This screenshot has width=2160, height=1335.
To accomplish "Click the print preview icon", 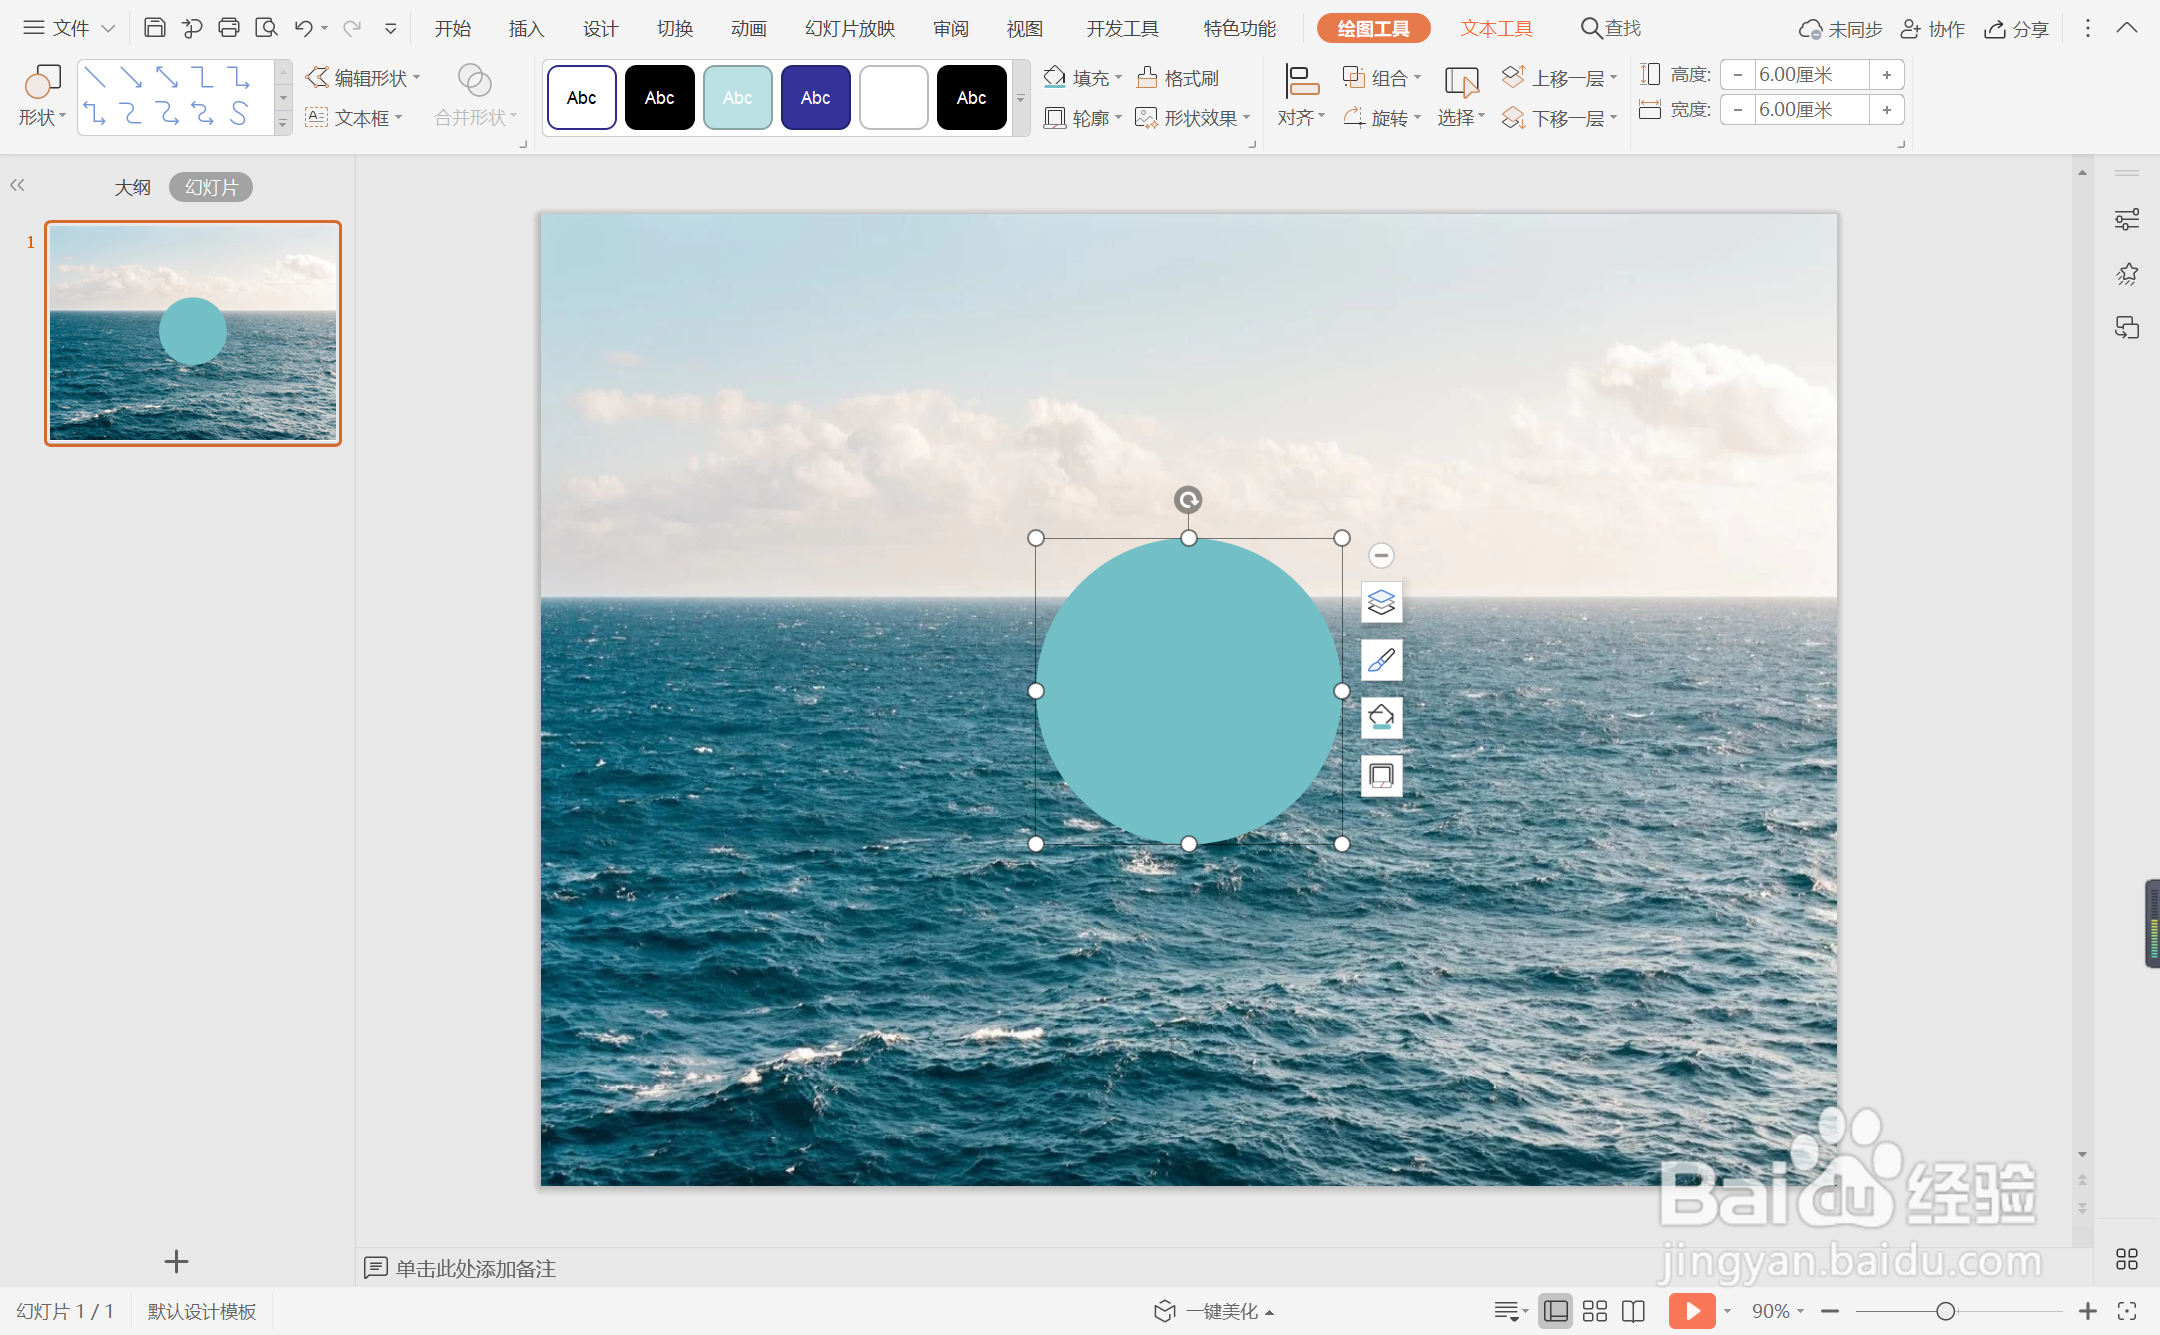I will [x=265, y=28].
